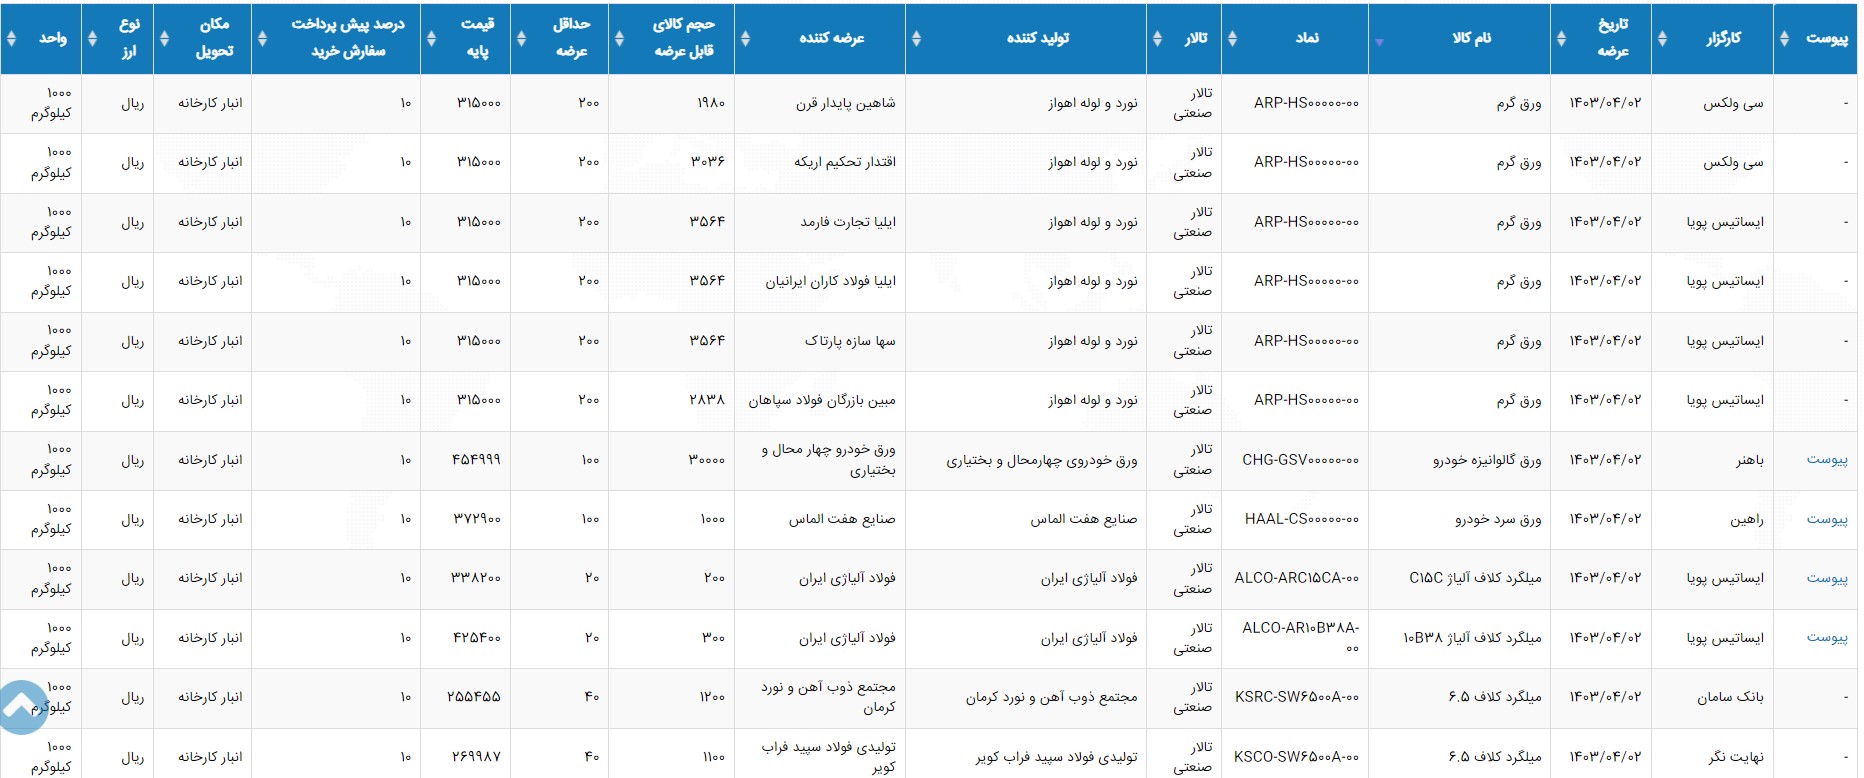The height and width of the screenshot is (778, 1864).
Task: Click symbol cell ALCO-ARC15CA-00
Action: pyautogui.click(x=1297, y=578)
